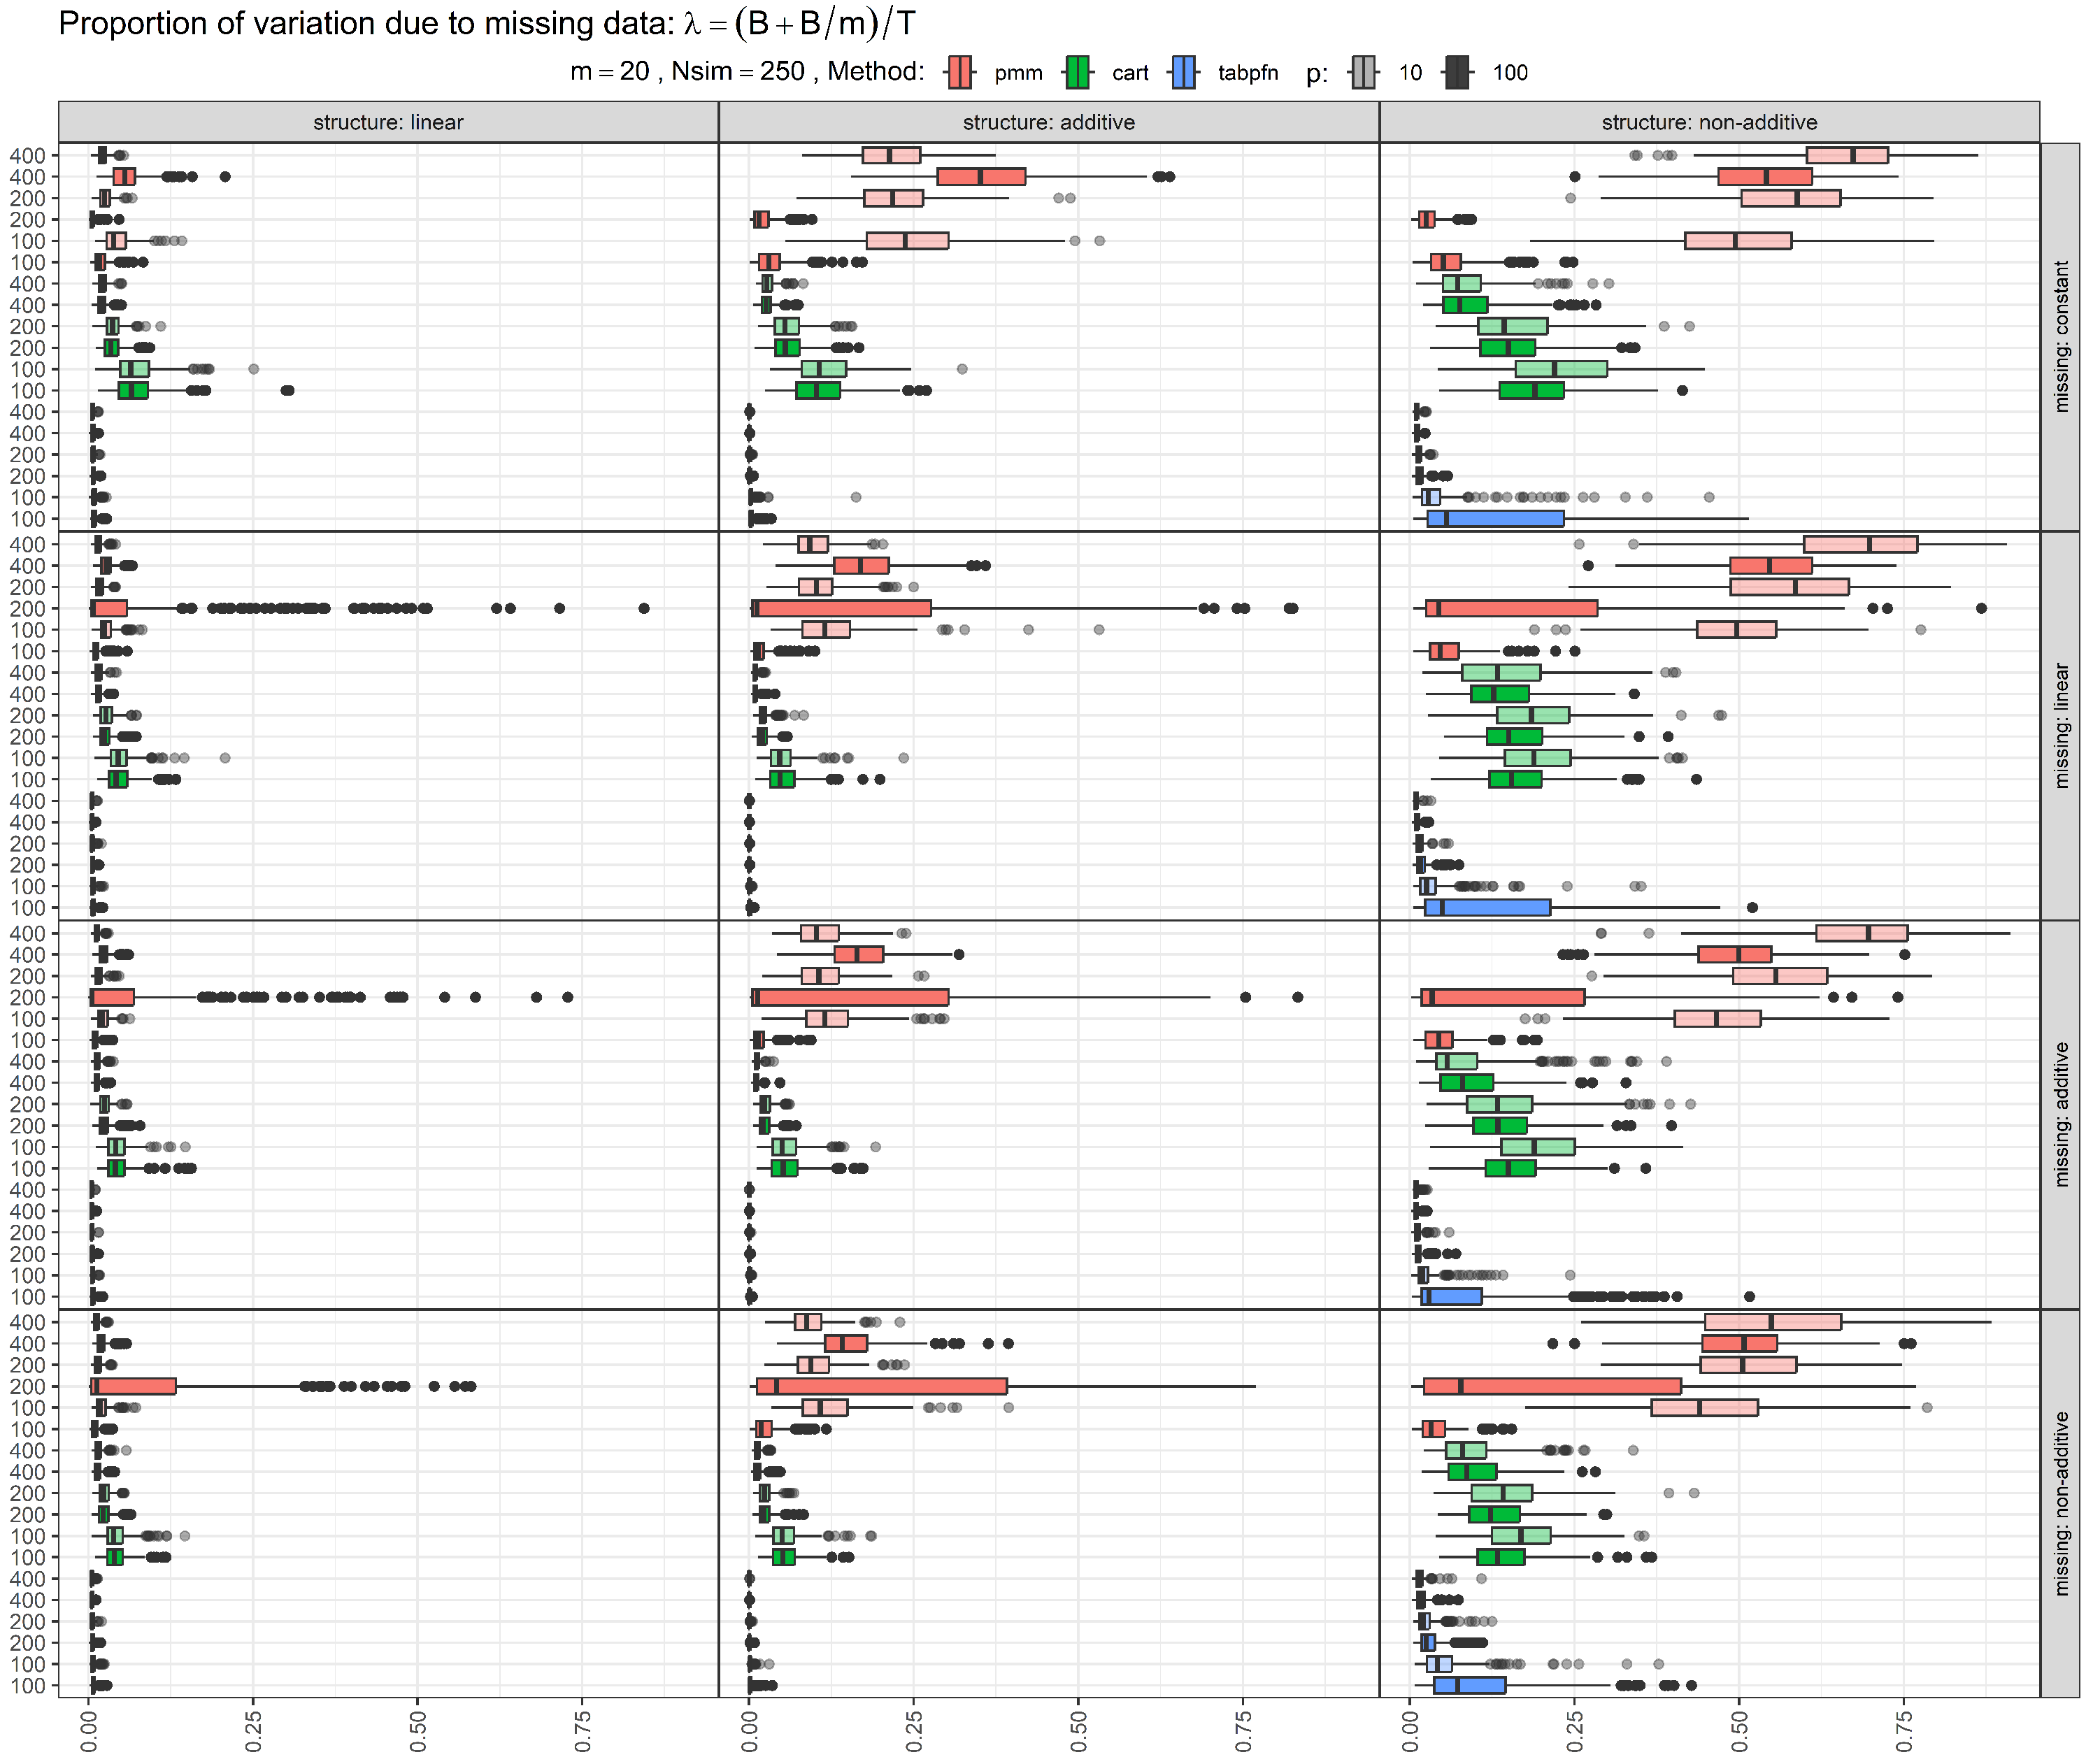
Task: Click the 'm = 20, Nsim = 250' subtitle text
Action: point(687,72)
